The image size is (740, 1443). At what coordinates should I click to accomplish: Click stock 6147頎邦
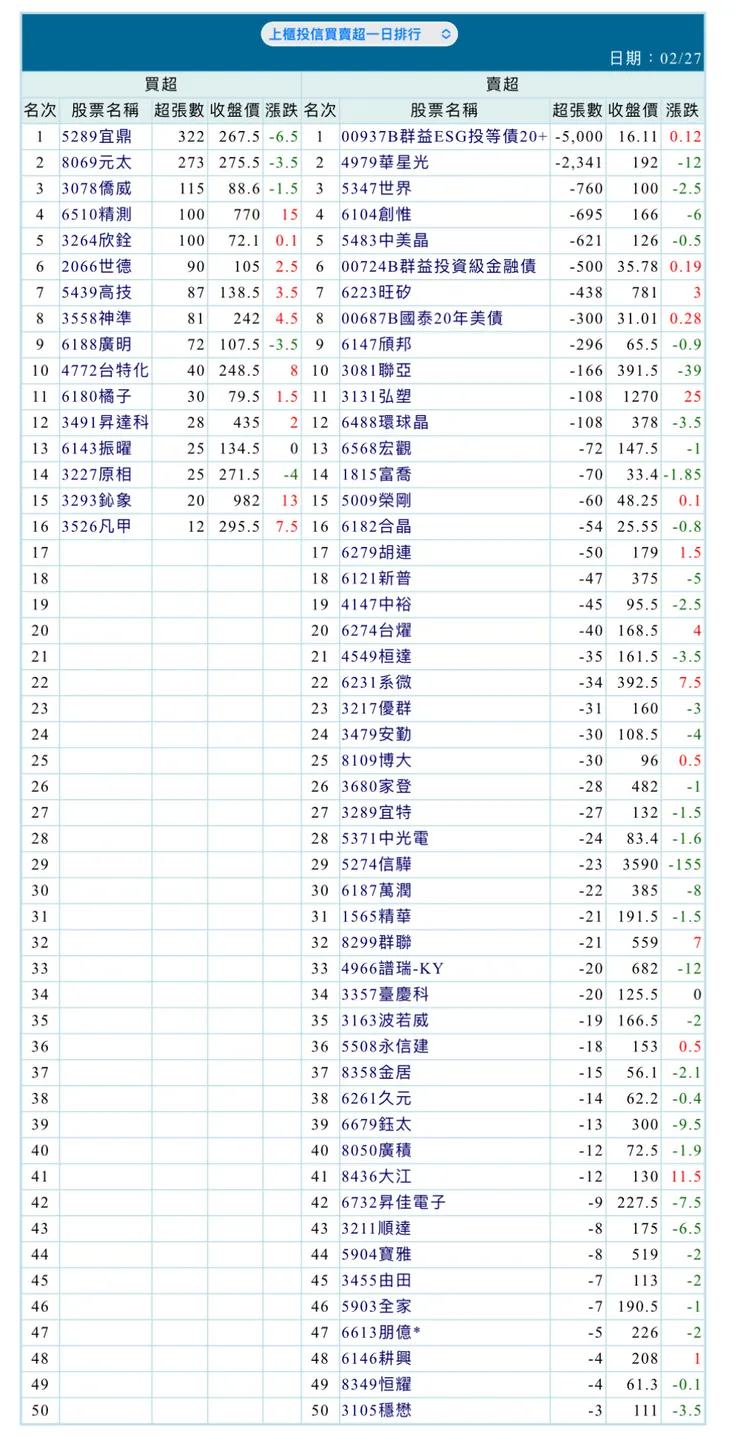[376, 344]
